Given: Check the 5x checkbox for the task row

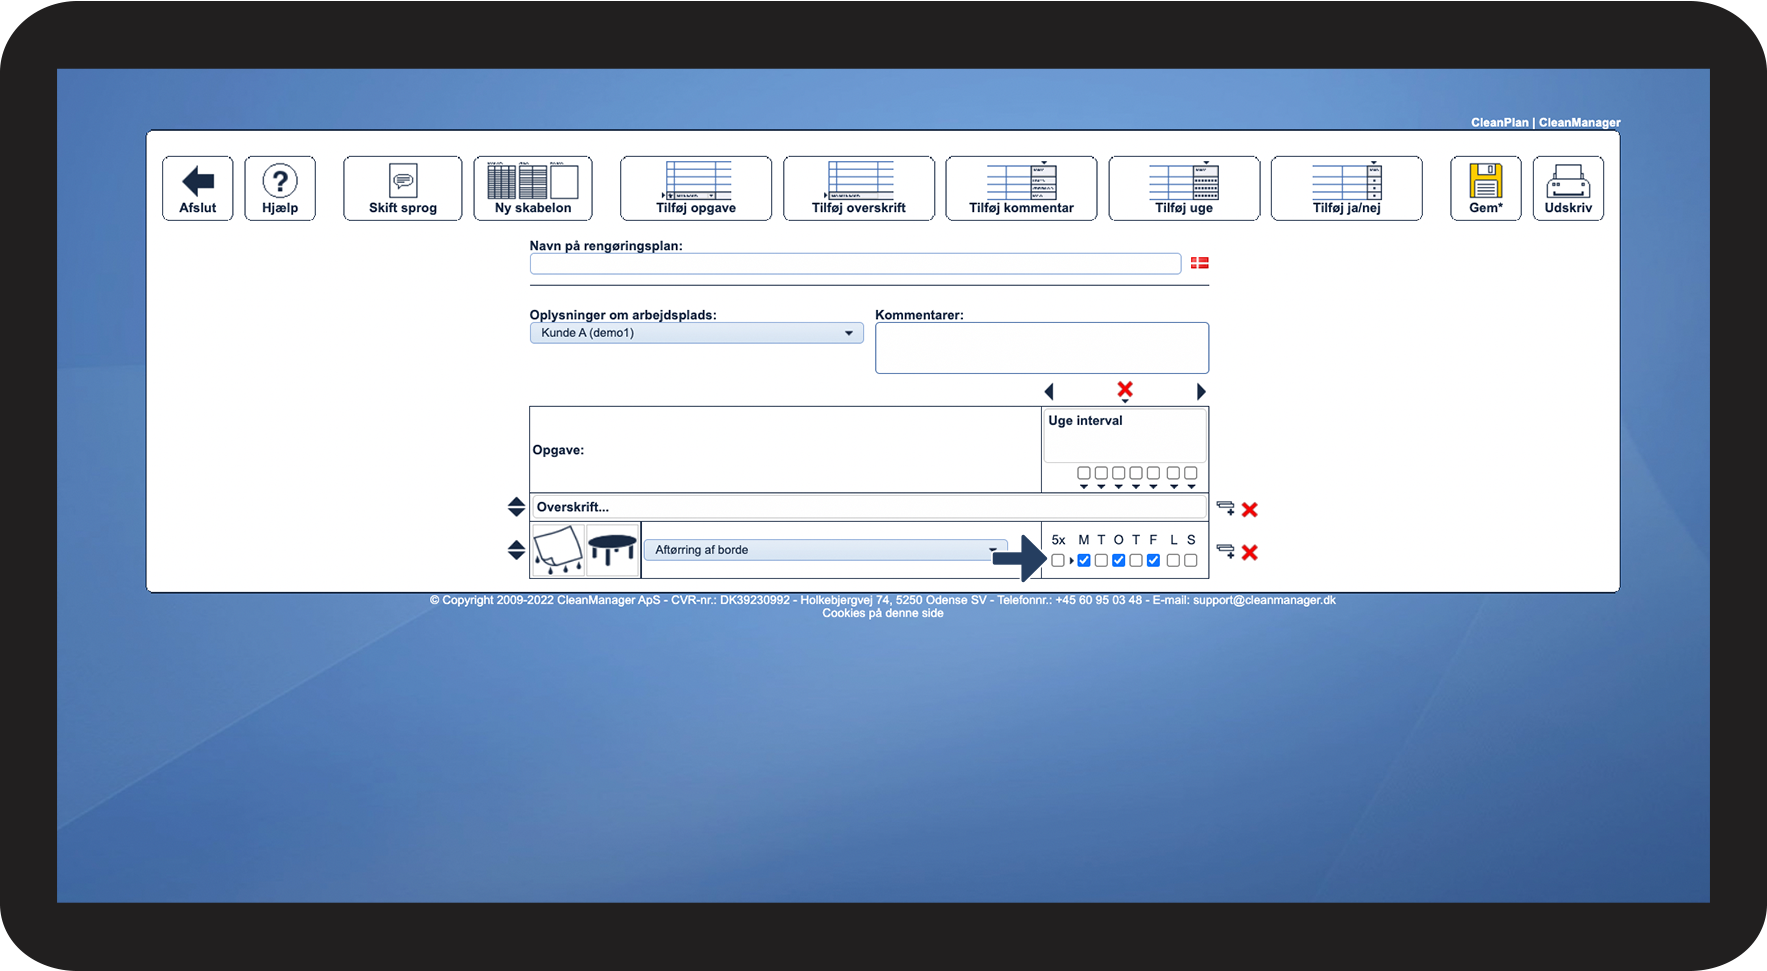Looking at the screenshot, I should (x=1058, y=560).
